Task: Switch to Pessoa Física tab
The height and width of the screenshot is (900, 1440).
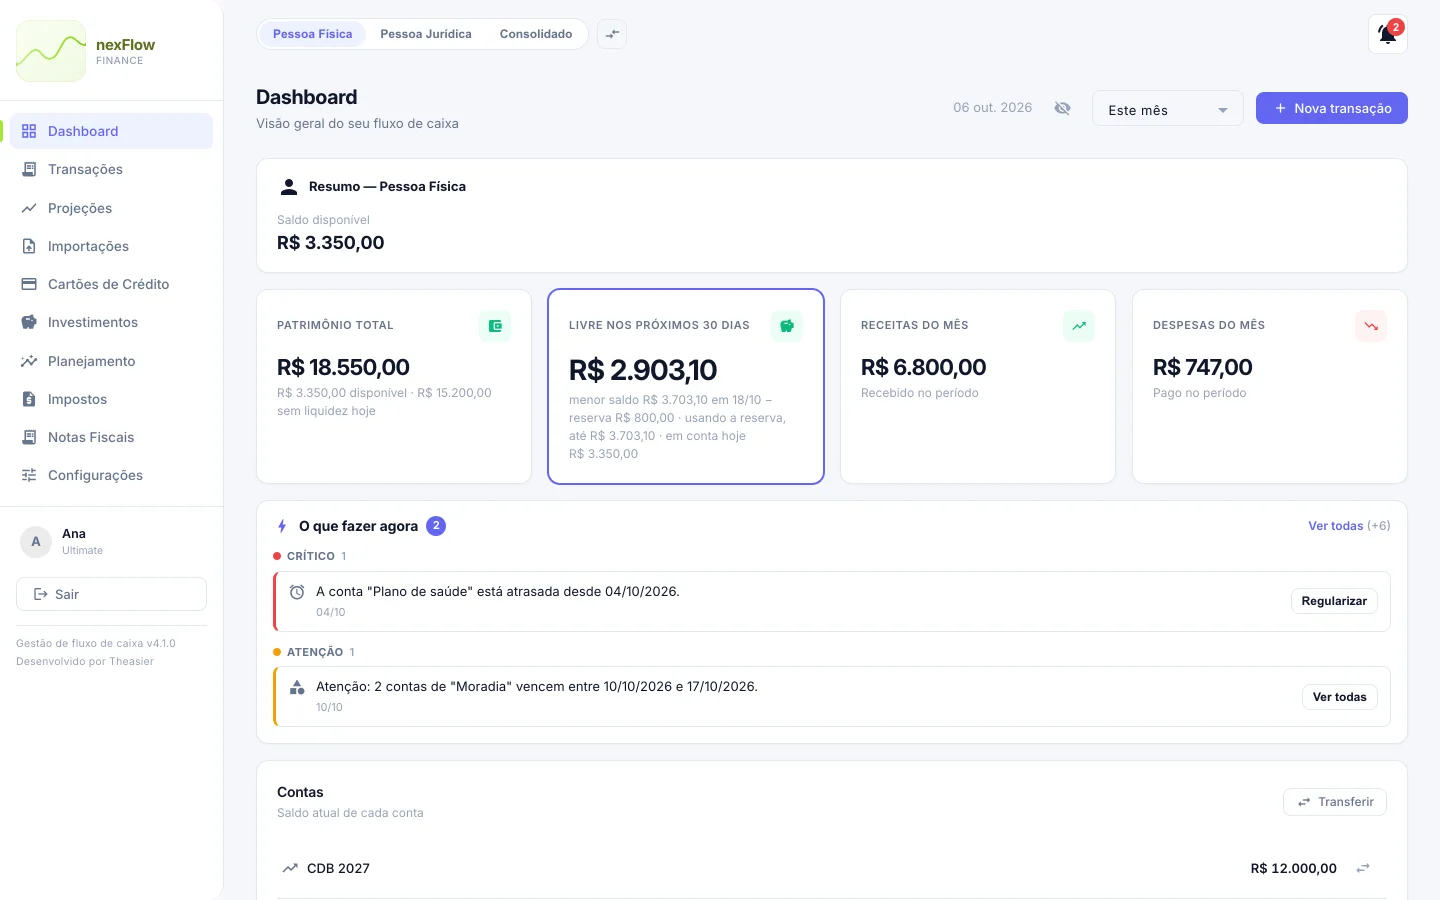Action: [312, 34]
